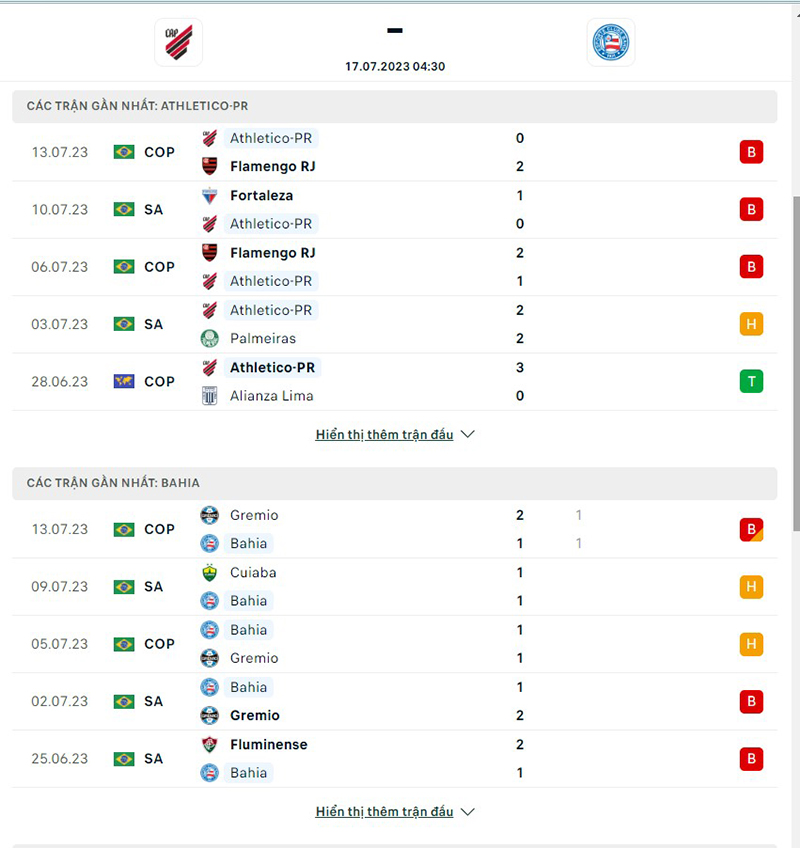Image resolution: width=800 pixels, height=848 pixels.
Task: Toggle the orange H badge for Palmeiras match
Action: [751, 324]
